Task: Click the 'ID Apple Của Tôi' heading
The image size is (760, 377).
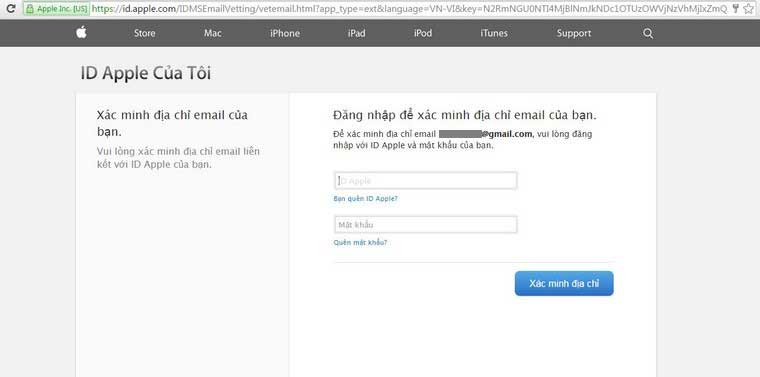Action: point(145,74)
